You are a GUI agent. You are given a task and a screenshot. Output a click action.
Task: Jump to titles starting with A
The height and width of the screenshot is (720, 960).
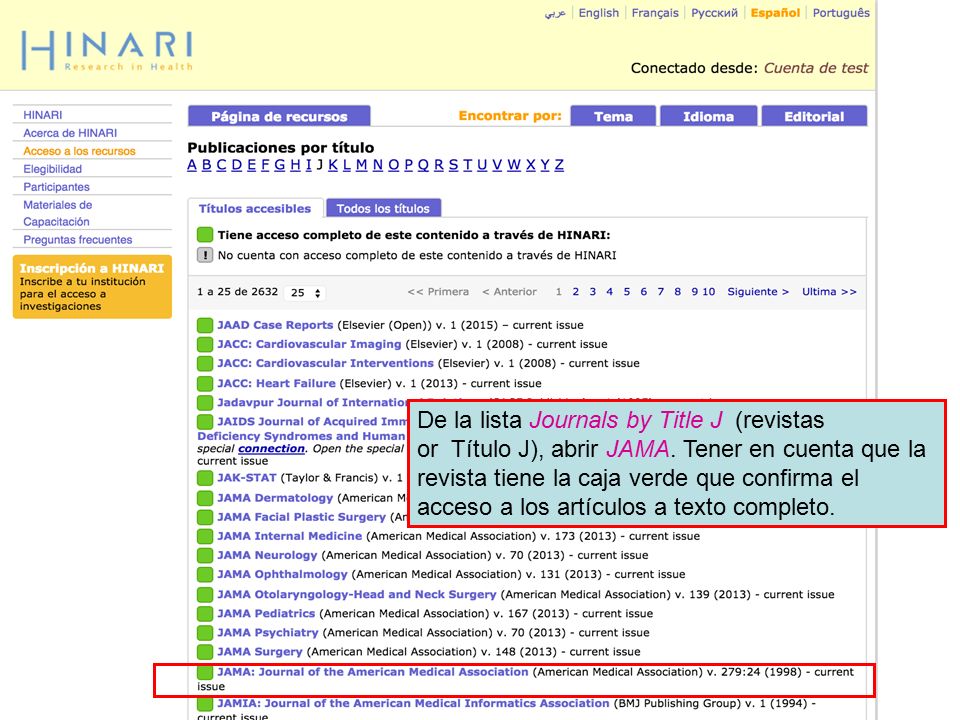(192, 165)
